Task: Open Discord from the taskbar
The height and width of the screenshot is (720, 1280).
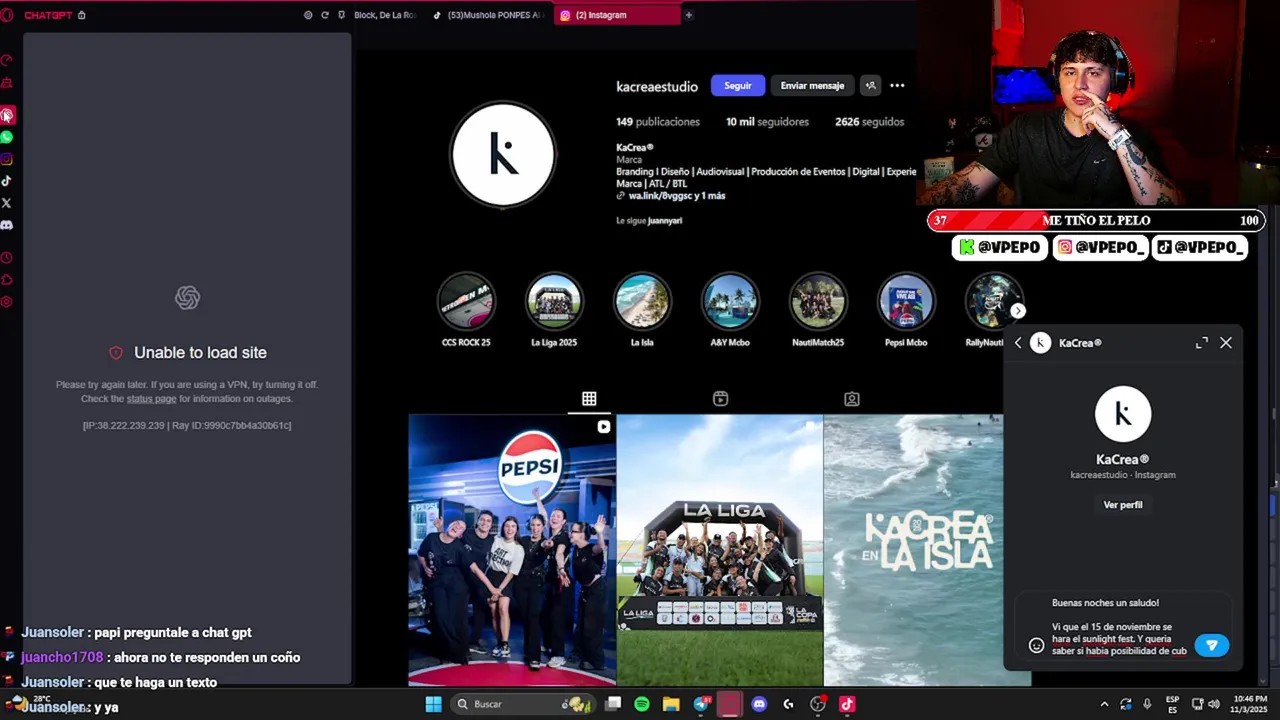Action: (759, 704)
